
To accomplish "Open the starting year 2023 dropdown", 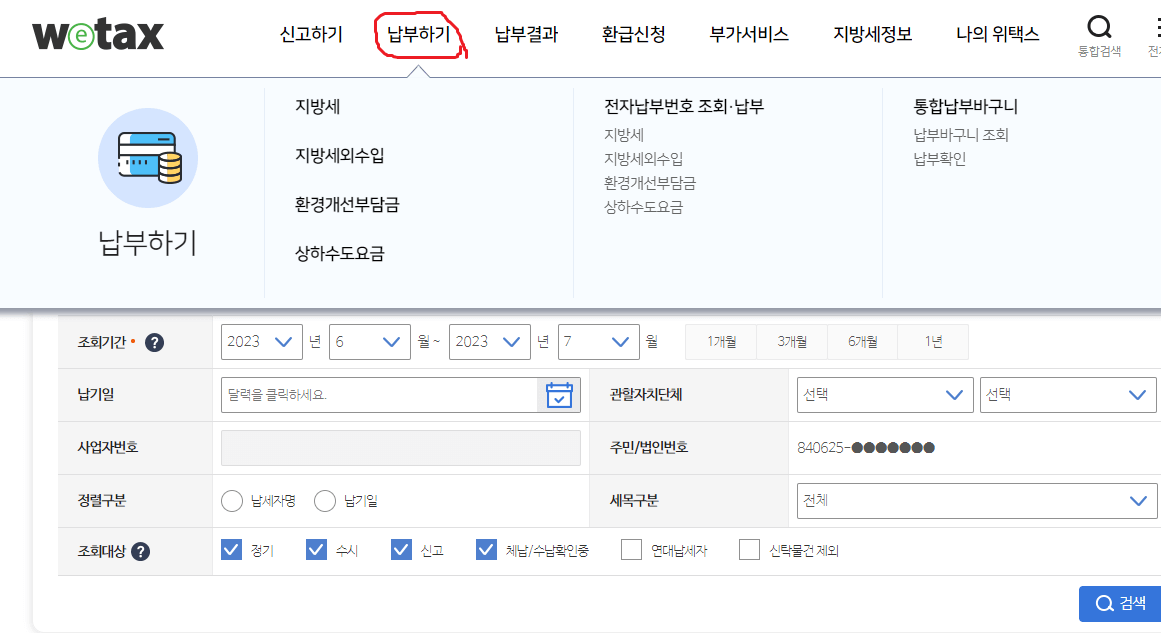I will coord(261,341).
